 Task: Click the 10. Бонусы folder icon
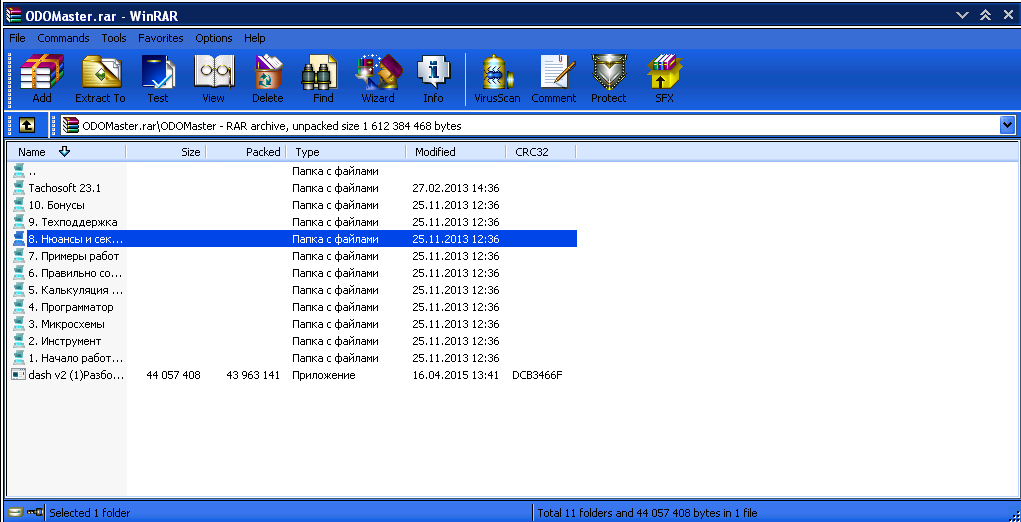(19, 204)
